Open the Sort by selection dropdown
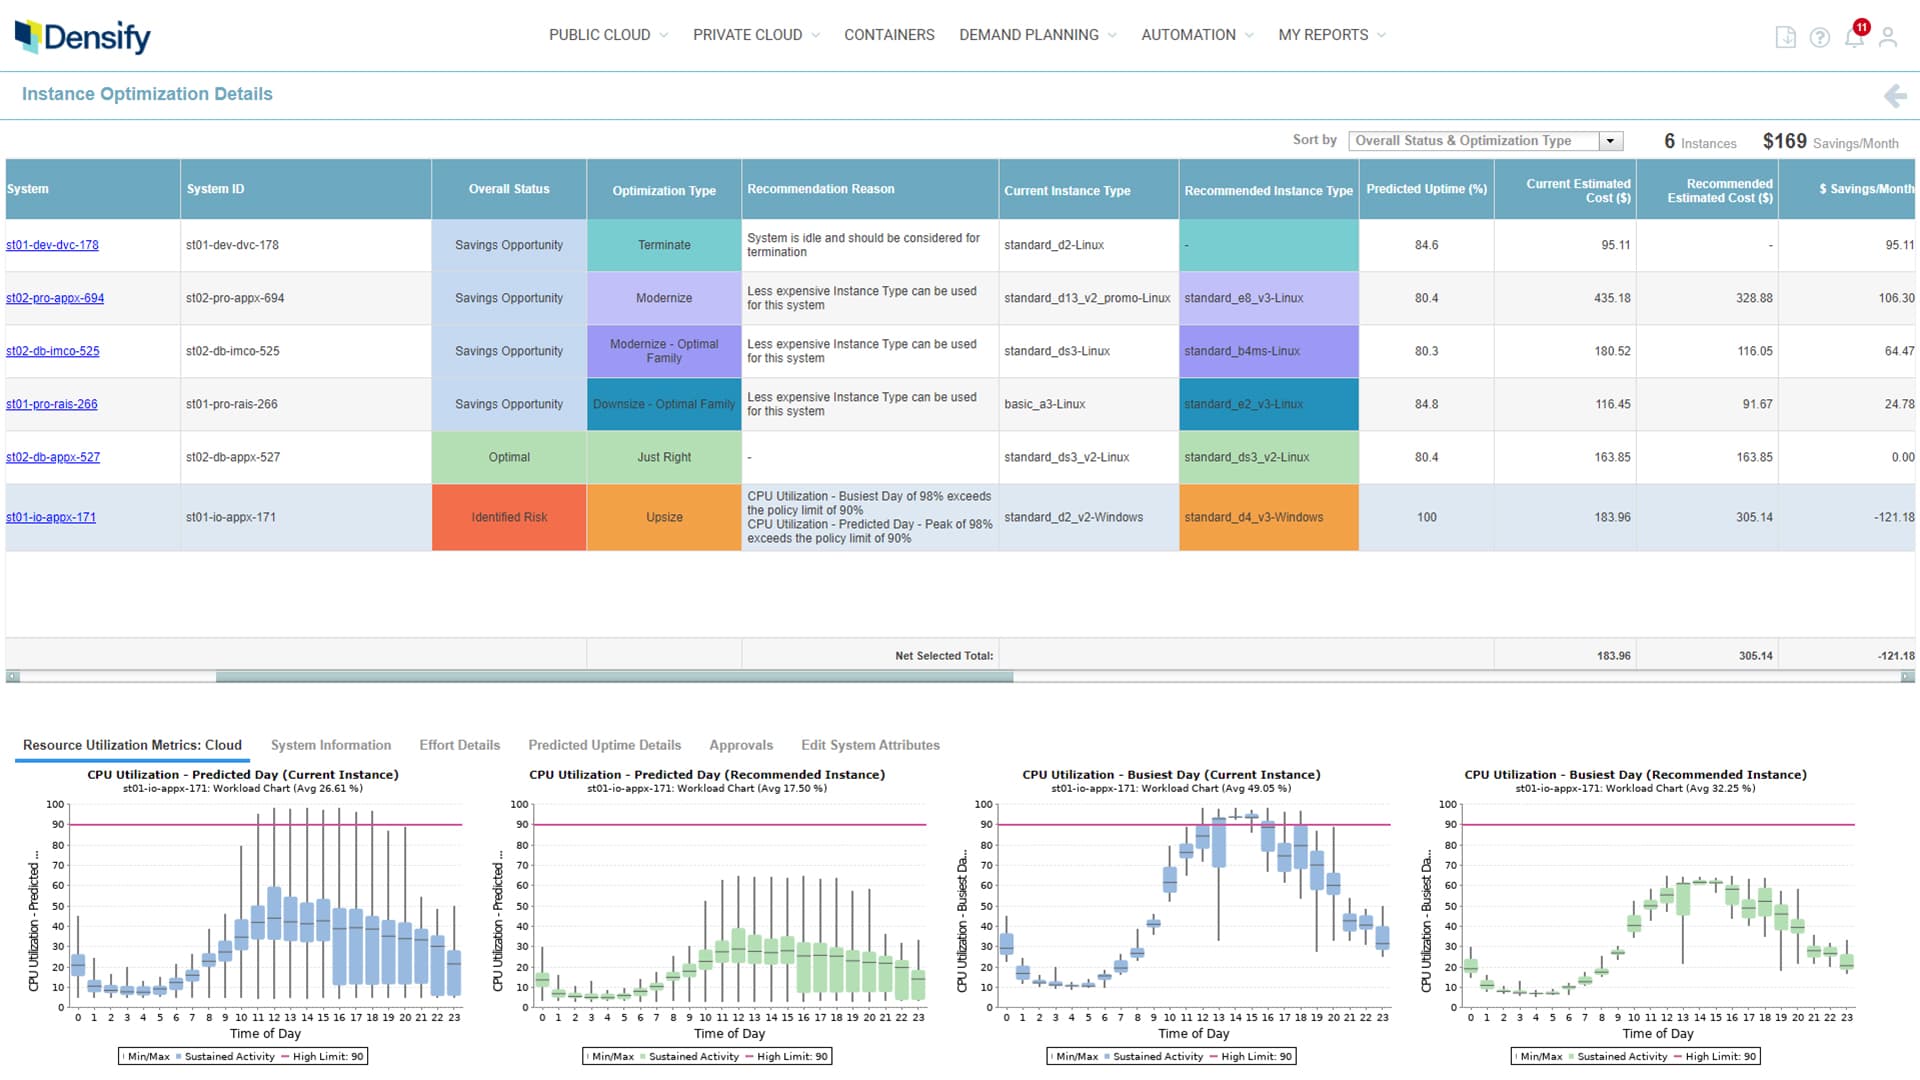 [x=1610, y=140]
